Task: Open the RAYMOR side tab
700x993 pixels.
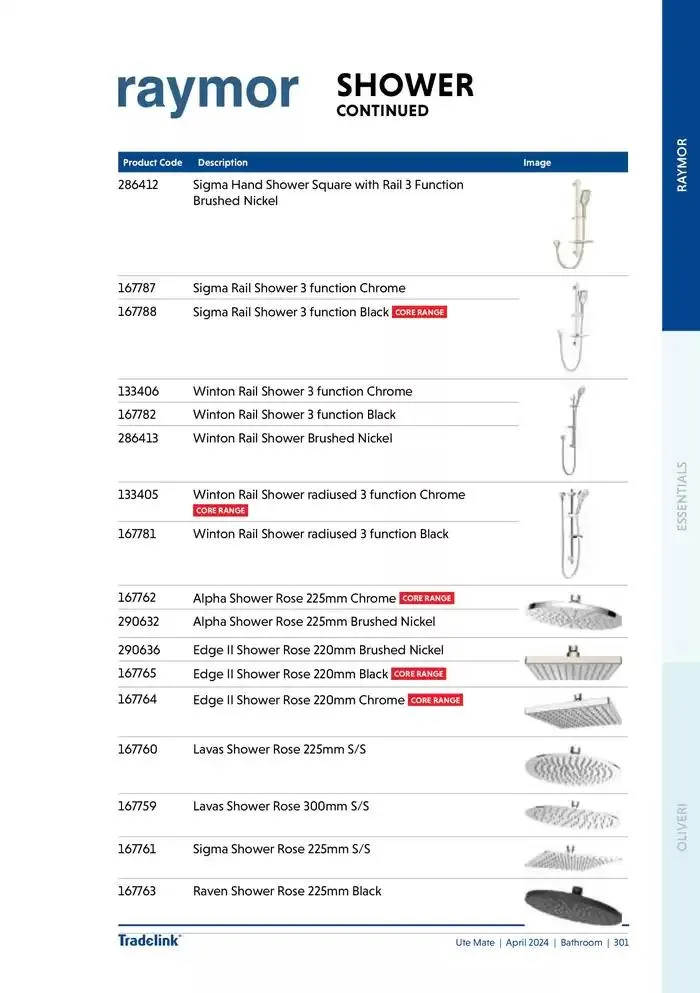Action: click(x=682, y=165)
